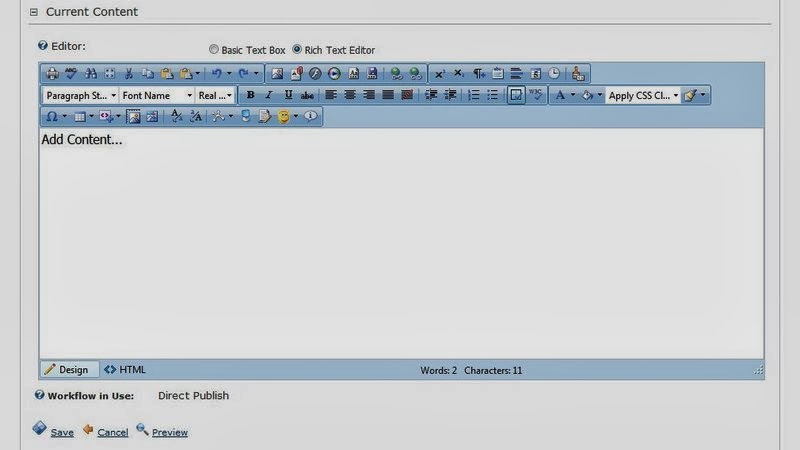Expand the paste options arrow
The image size is (800, 450).
click(x=198, y=73)
